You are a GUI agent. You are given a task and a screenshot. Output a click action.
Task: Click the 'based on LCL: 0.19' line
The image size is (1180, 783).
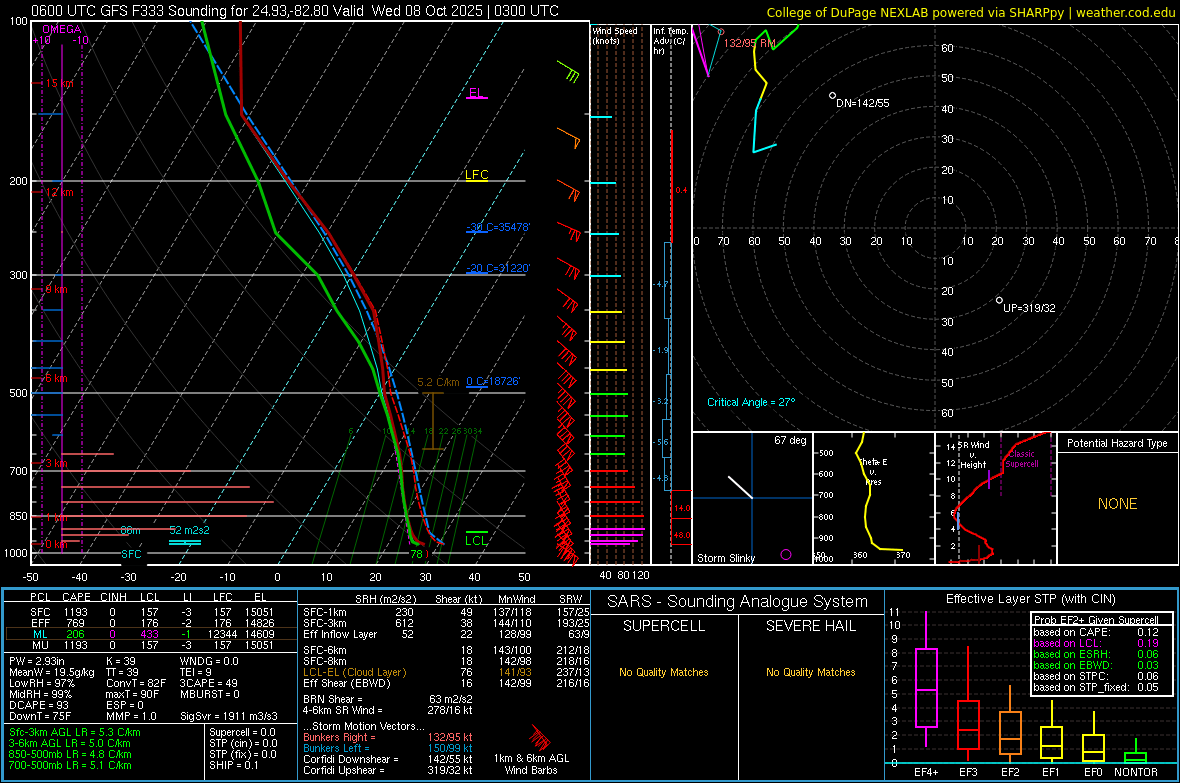click(1096, 643)
